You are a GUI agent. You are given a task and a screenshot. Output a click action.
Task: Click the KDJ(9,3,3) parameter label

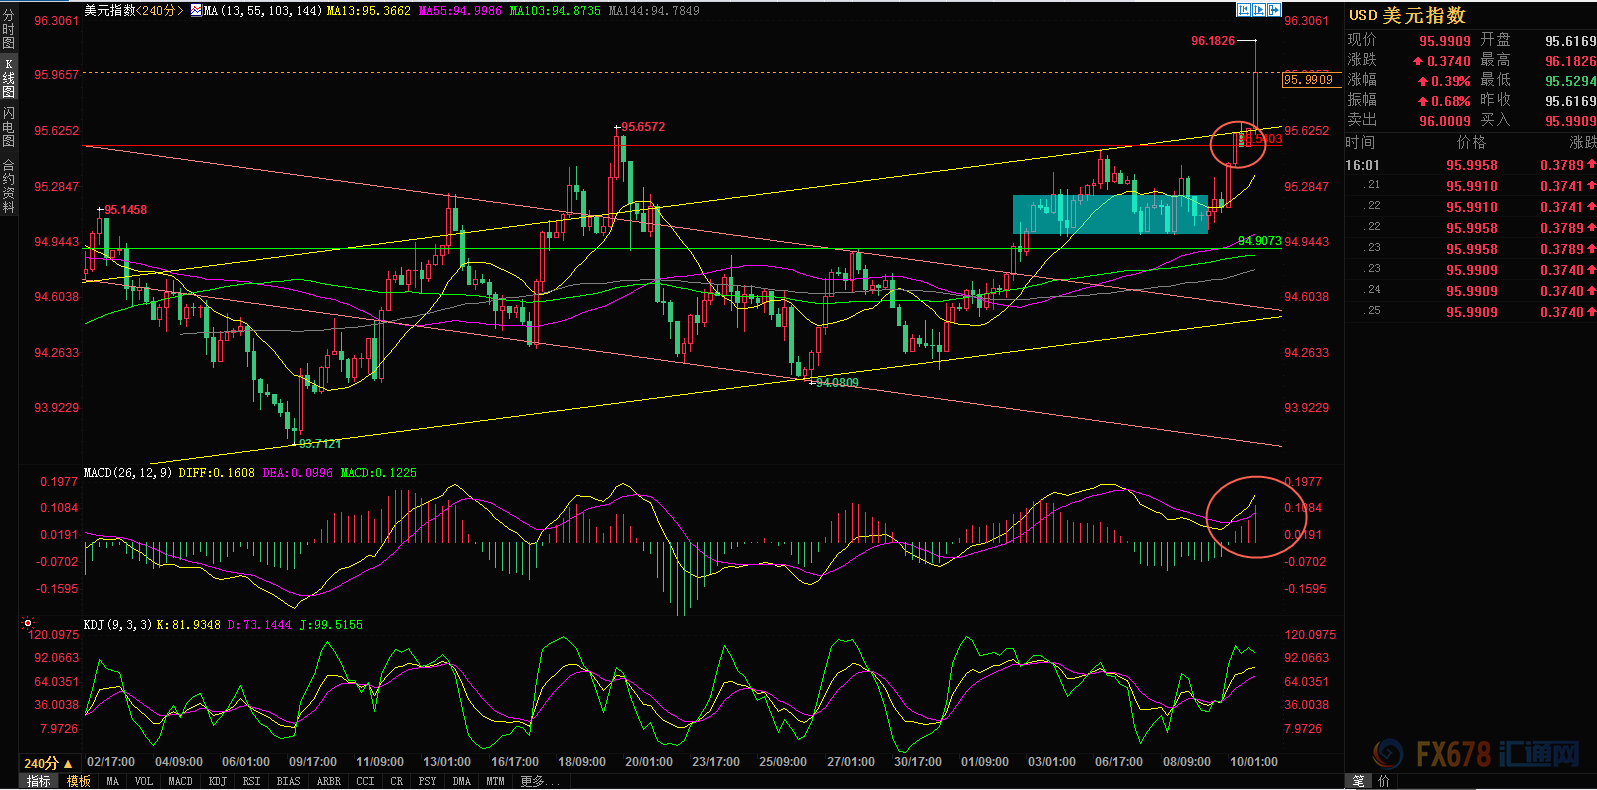click(117, 625)
